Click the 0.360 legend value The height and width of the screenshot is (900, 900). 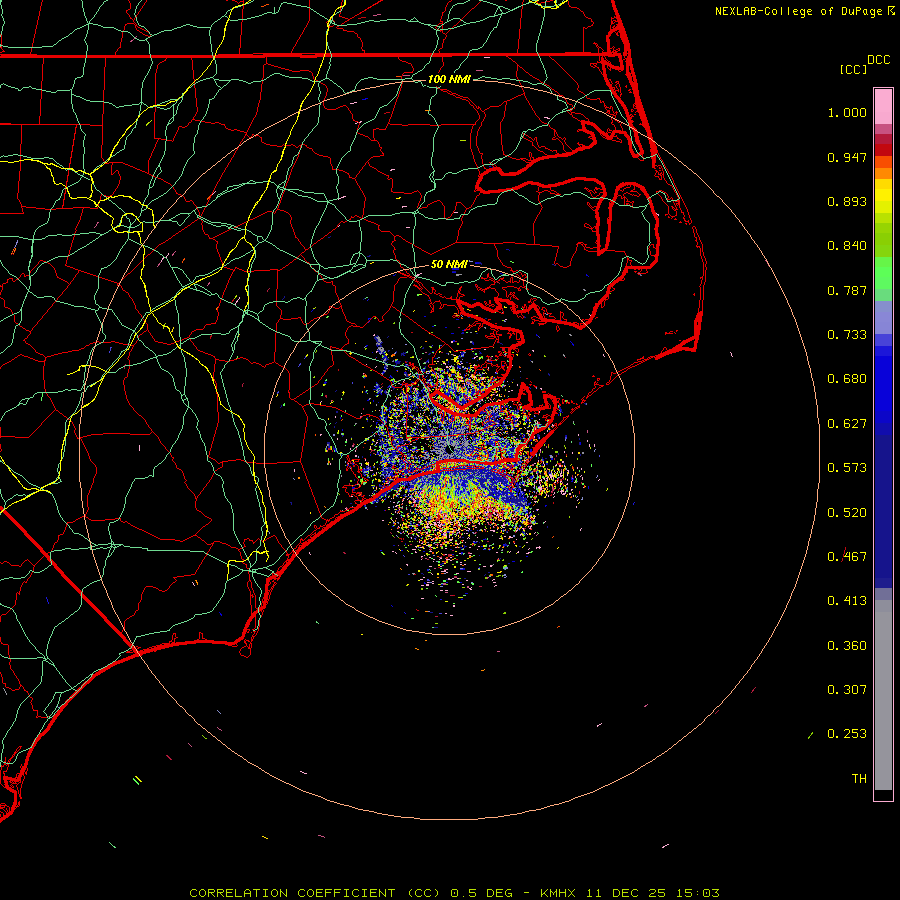pyautogui.click(x=847, y=646)
